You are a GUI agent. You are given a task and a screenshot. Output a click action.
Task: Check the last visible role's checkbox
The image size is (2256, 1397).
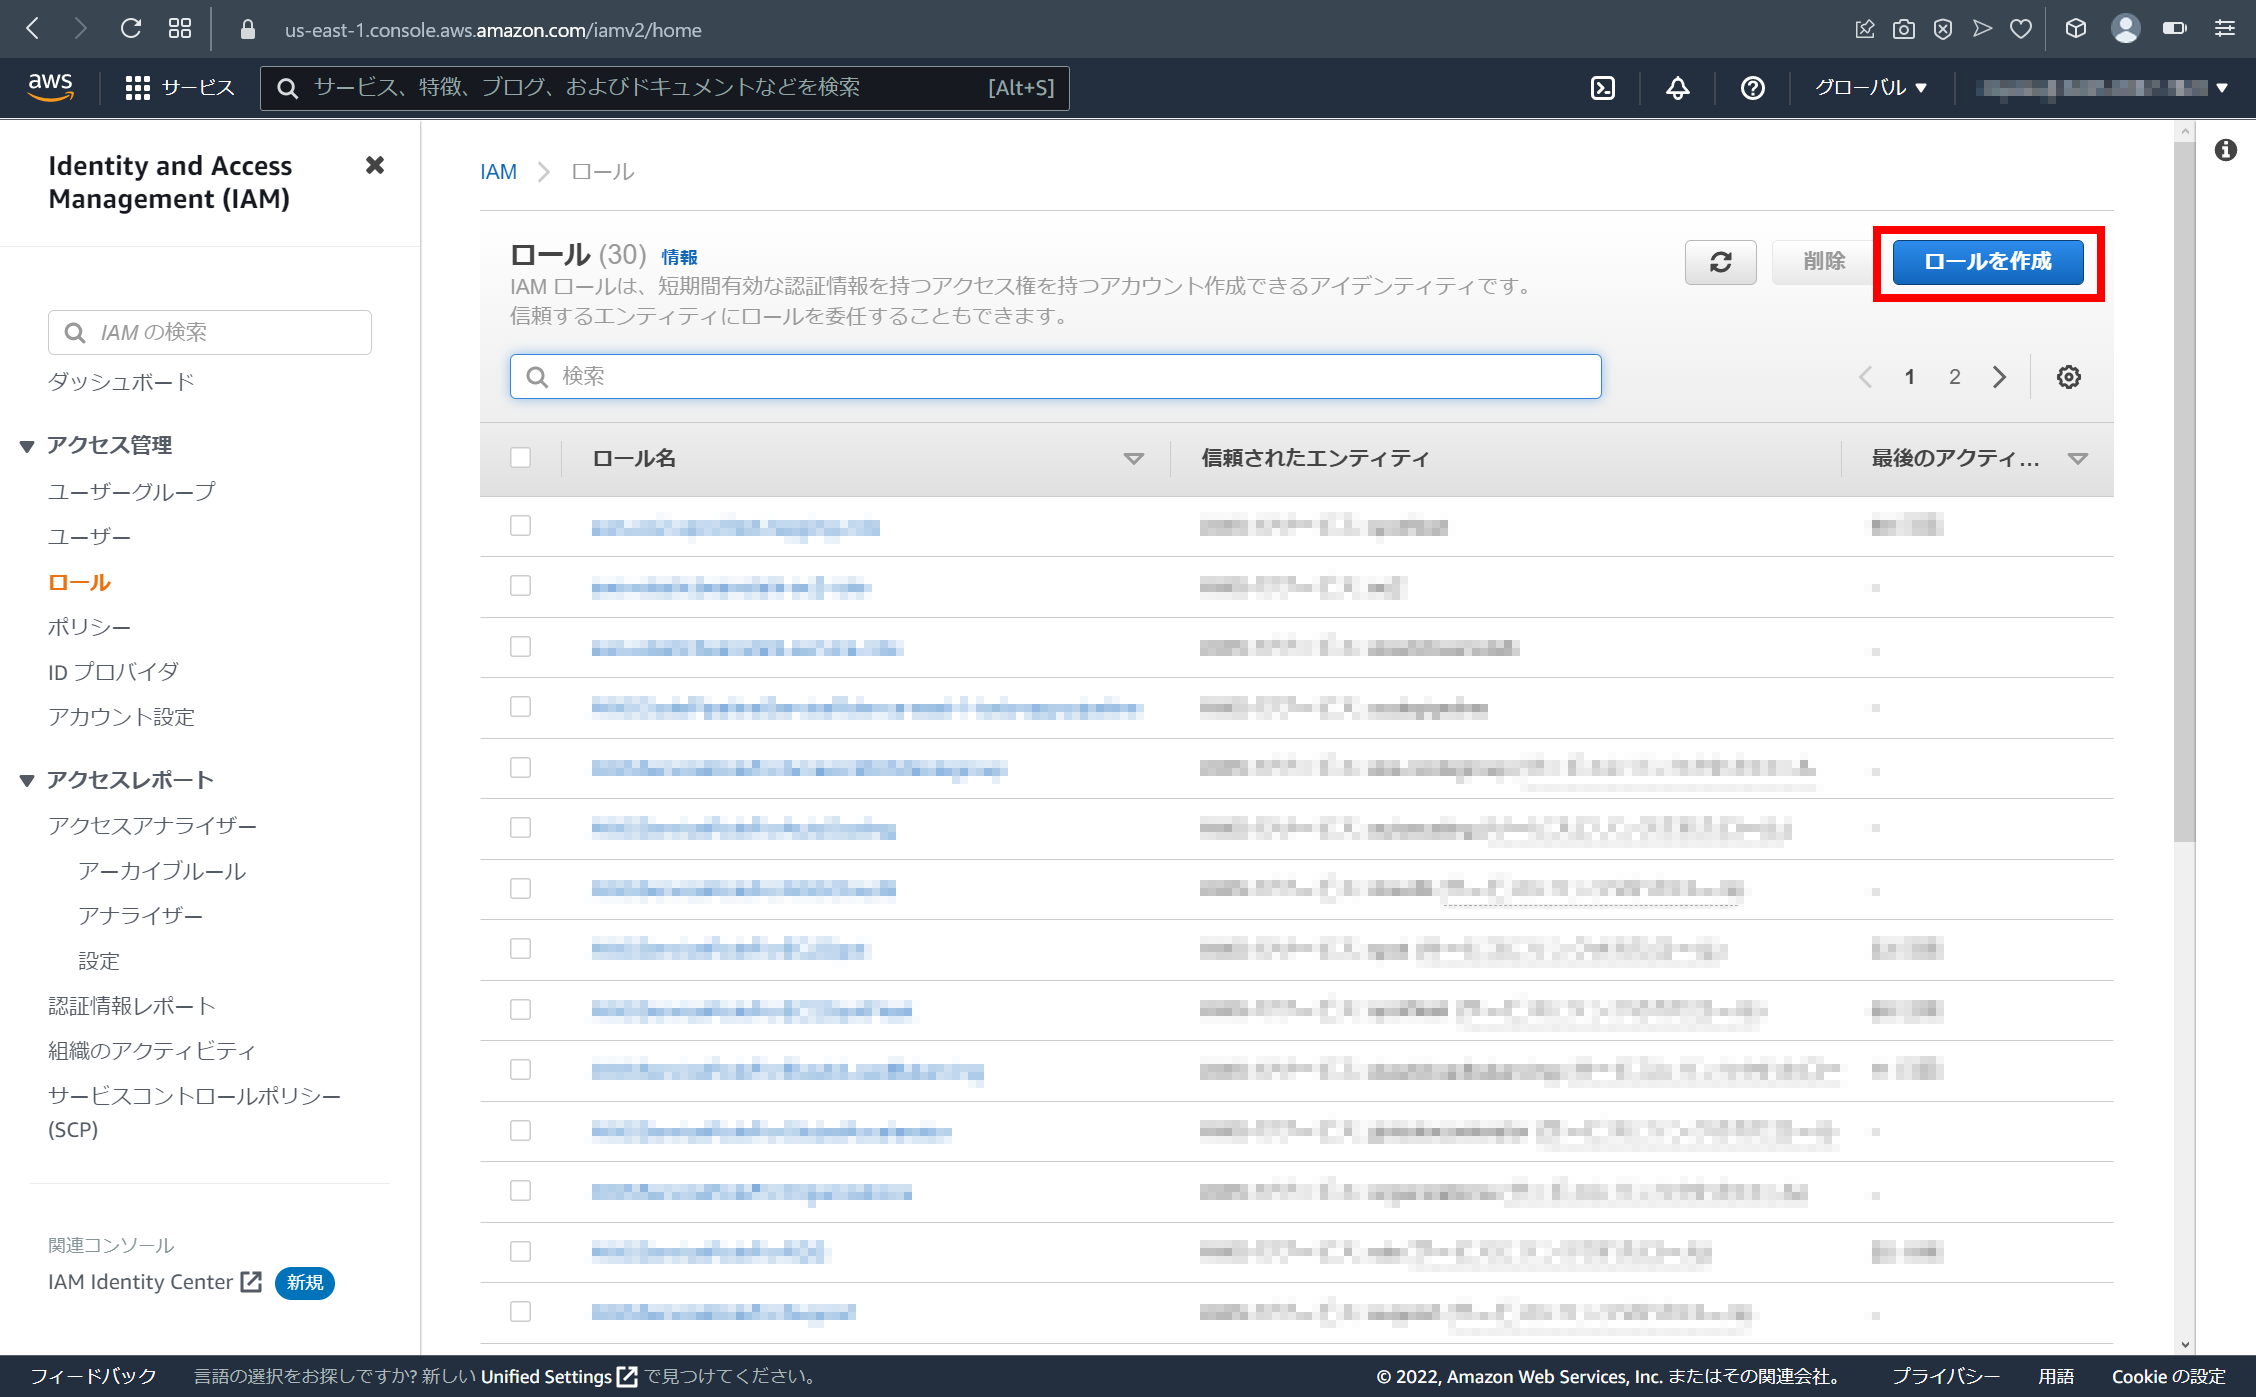pos(520,1311)
